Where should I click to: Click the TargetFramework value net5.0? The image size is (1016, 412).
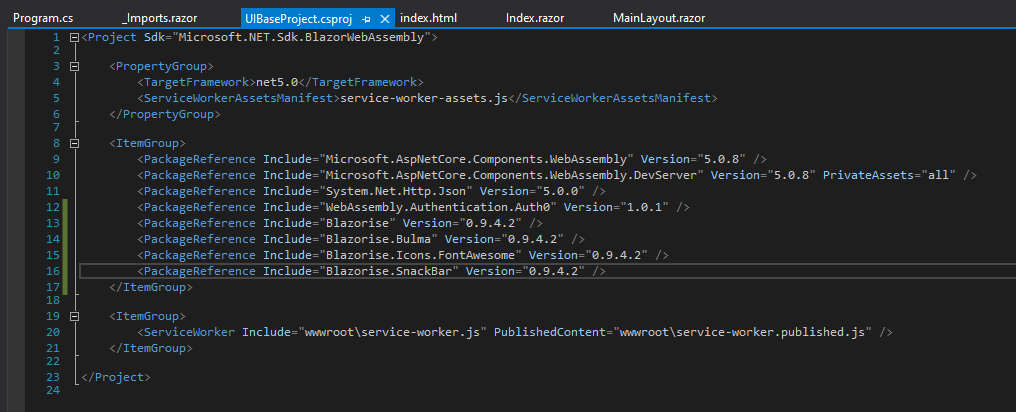pos(277,82)
